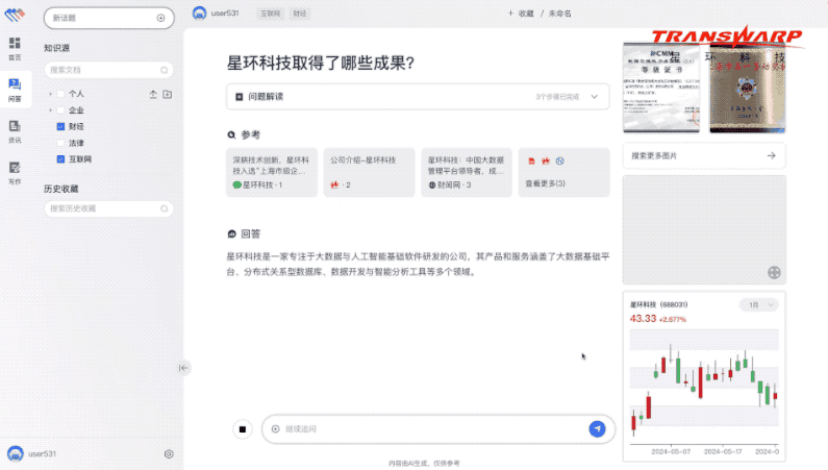
Task: Click the arrow beside 搜索更多图片
Action: click(771, 156)
